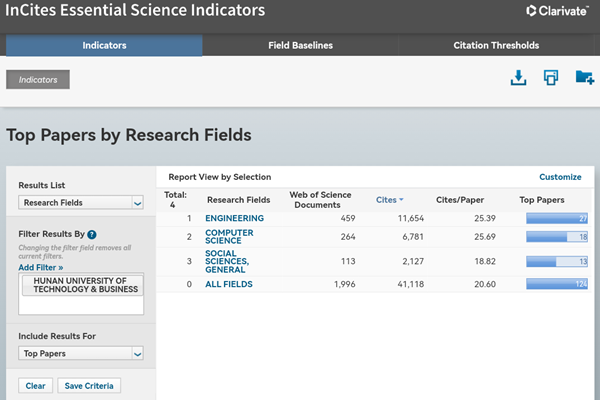
Task: Click the Save Criteria button
Action: pos(89,386)
